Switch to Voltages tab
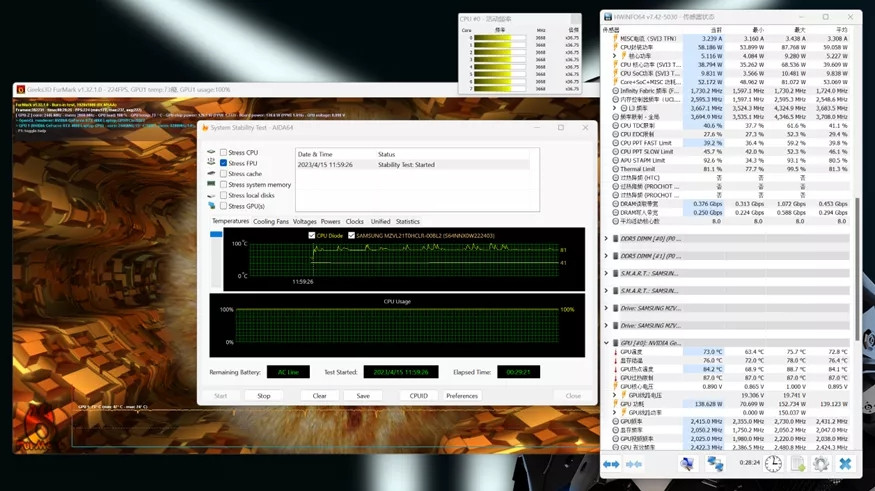The height and width of the screenshot is (491, 875). coord(305,222)
